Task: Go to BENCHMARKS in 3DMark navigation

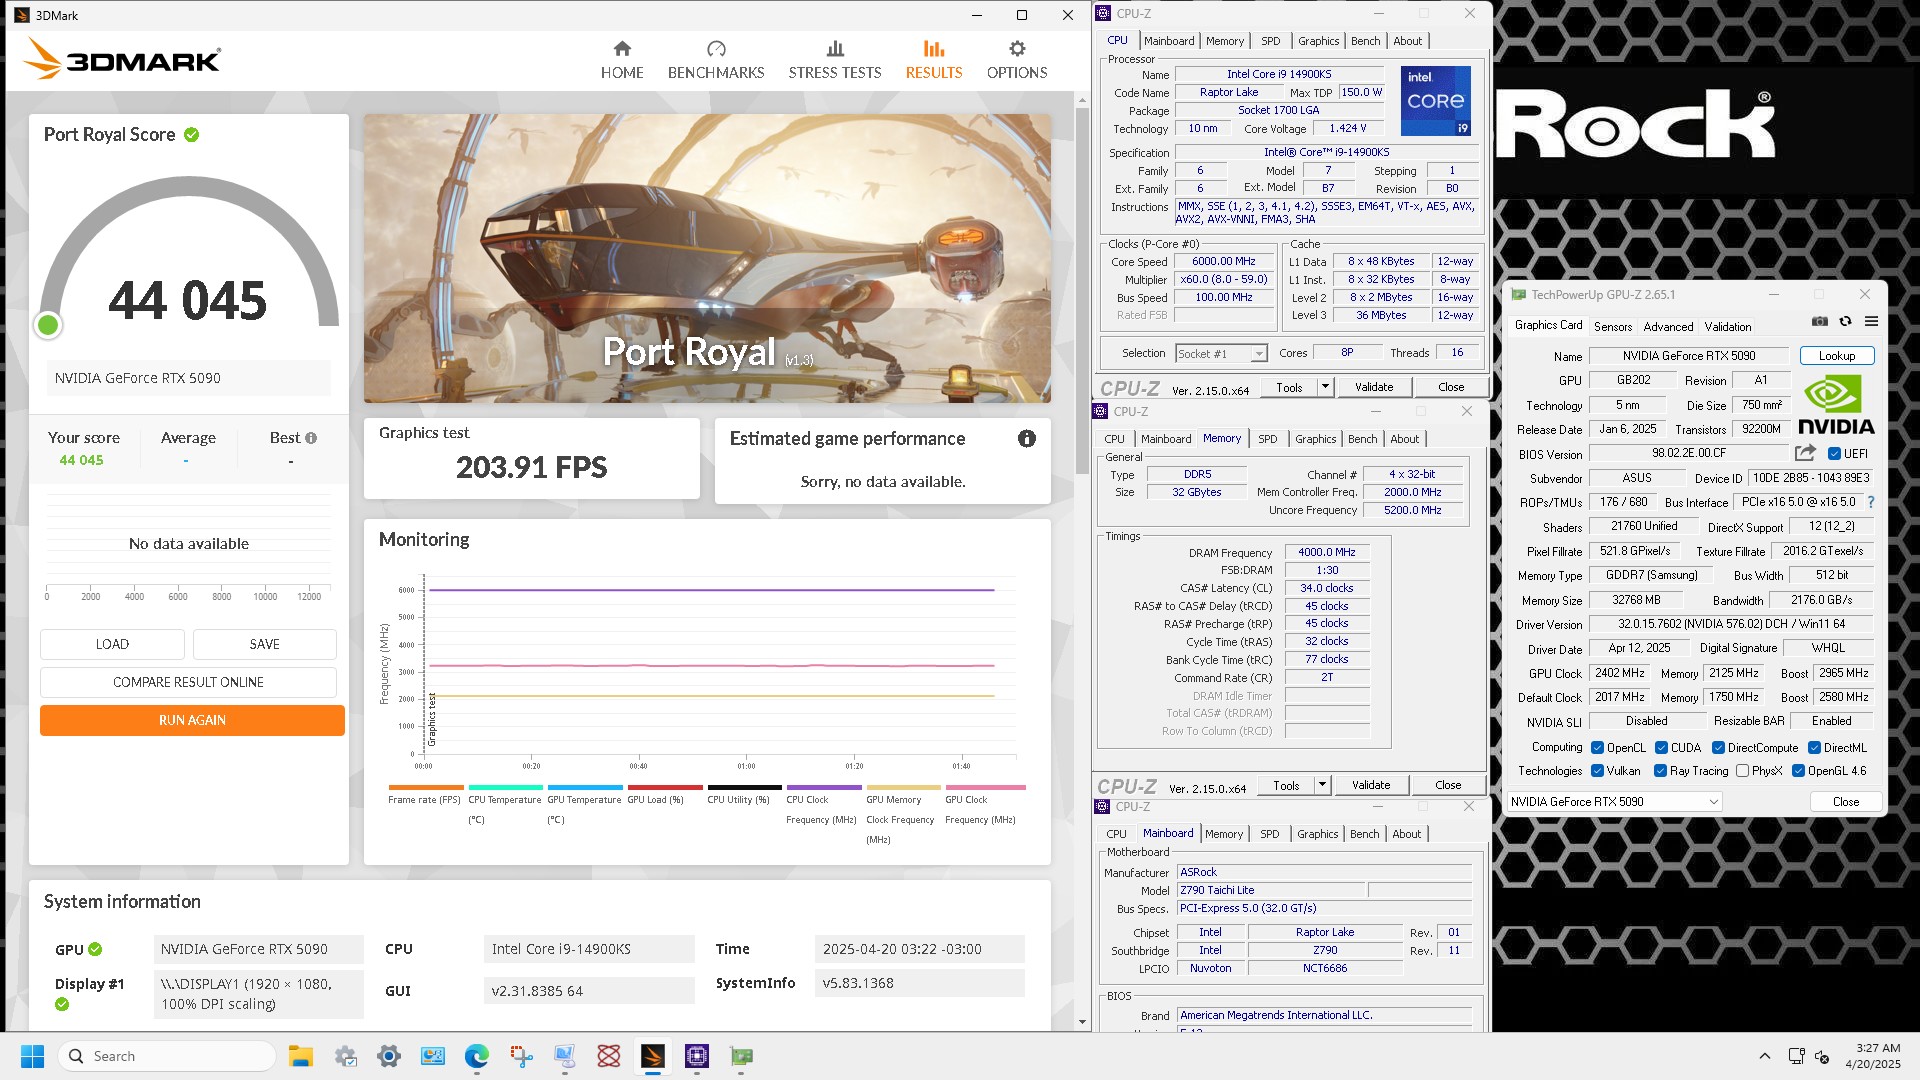Action: 716,60
